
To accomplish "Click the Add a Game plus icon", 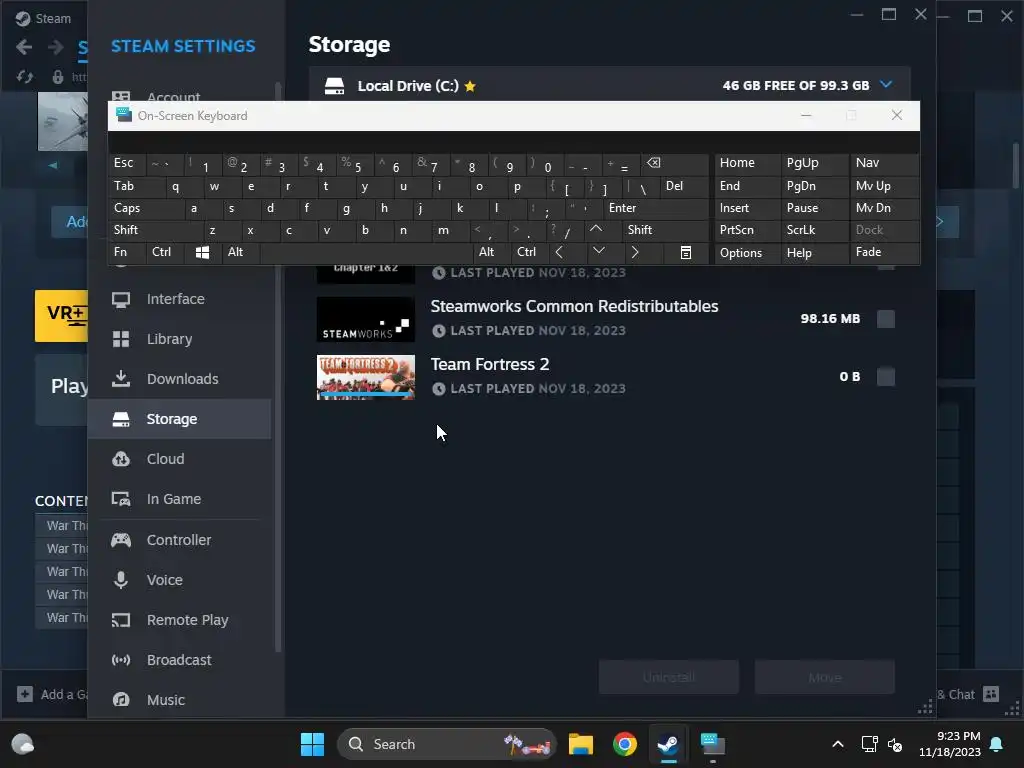I will (x=25, y=694).
